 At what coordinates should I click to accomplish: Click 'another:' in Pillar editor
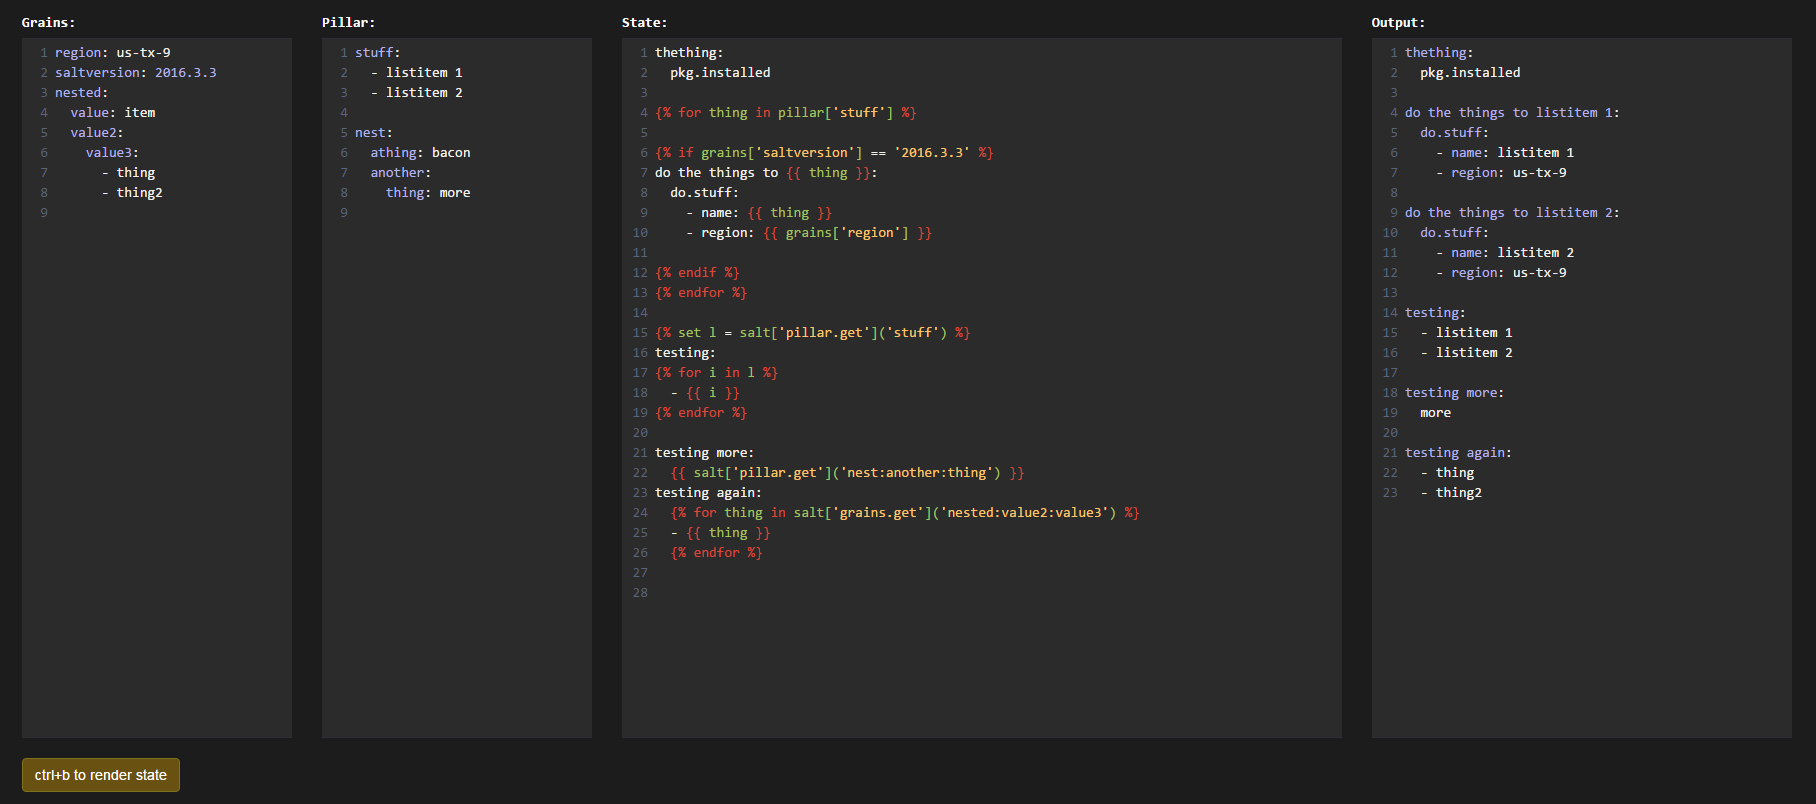tap(401, 173)
